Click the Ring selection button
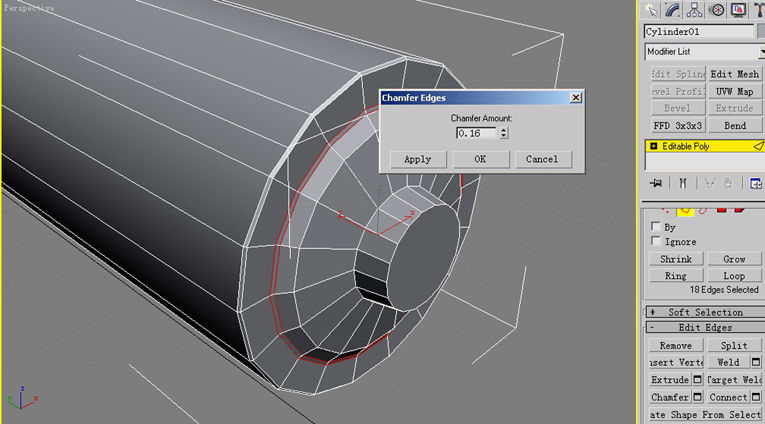765x424 pixels. (676, 276)
